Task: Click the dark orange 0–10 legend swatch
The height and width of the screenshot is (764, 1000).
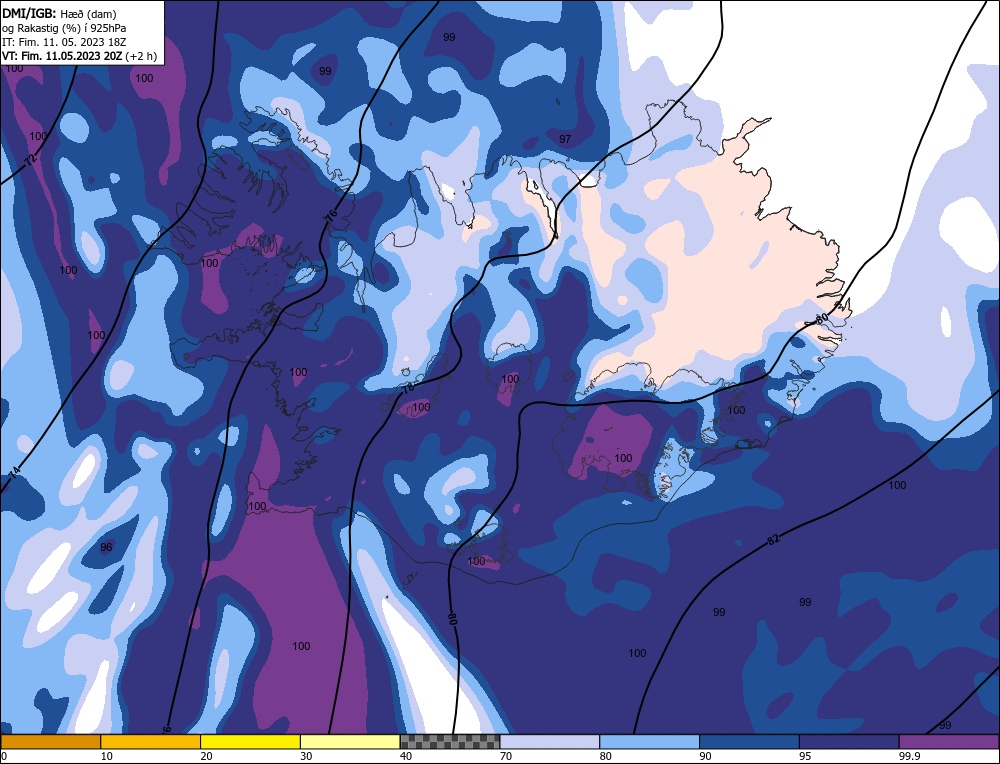Action: 50,742
